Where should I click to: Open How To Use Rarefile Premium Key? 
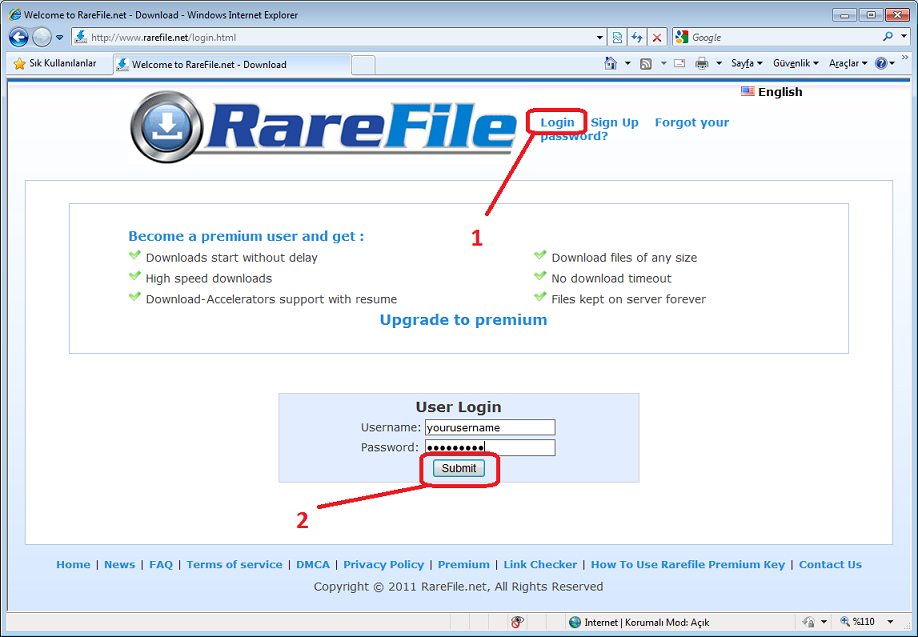pyautogui.click(x=688, y=564)
